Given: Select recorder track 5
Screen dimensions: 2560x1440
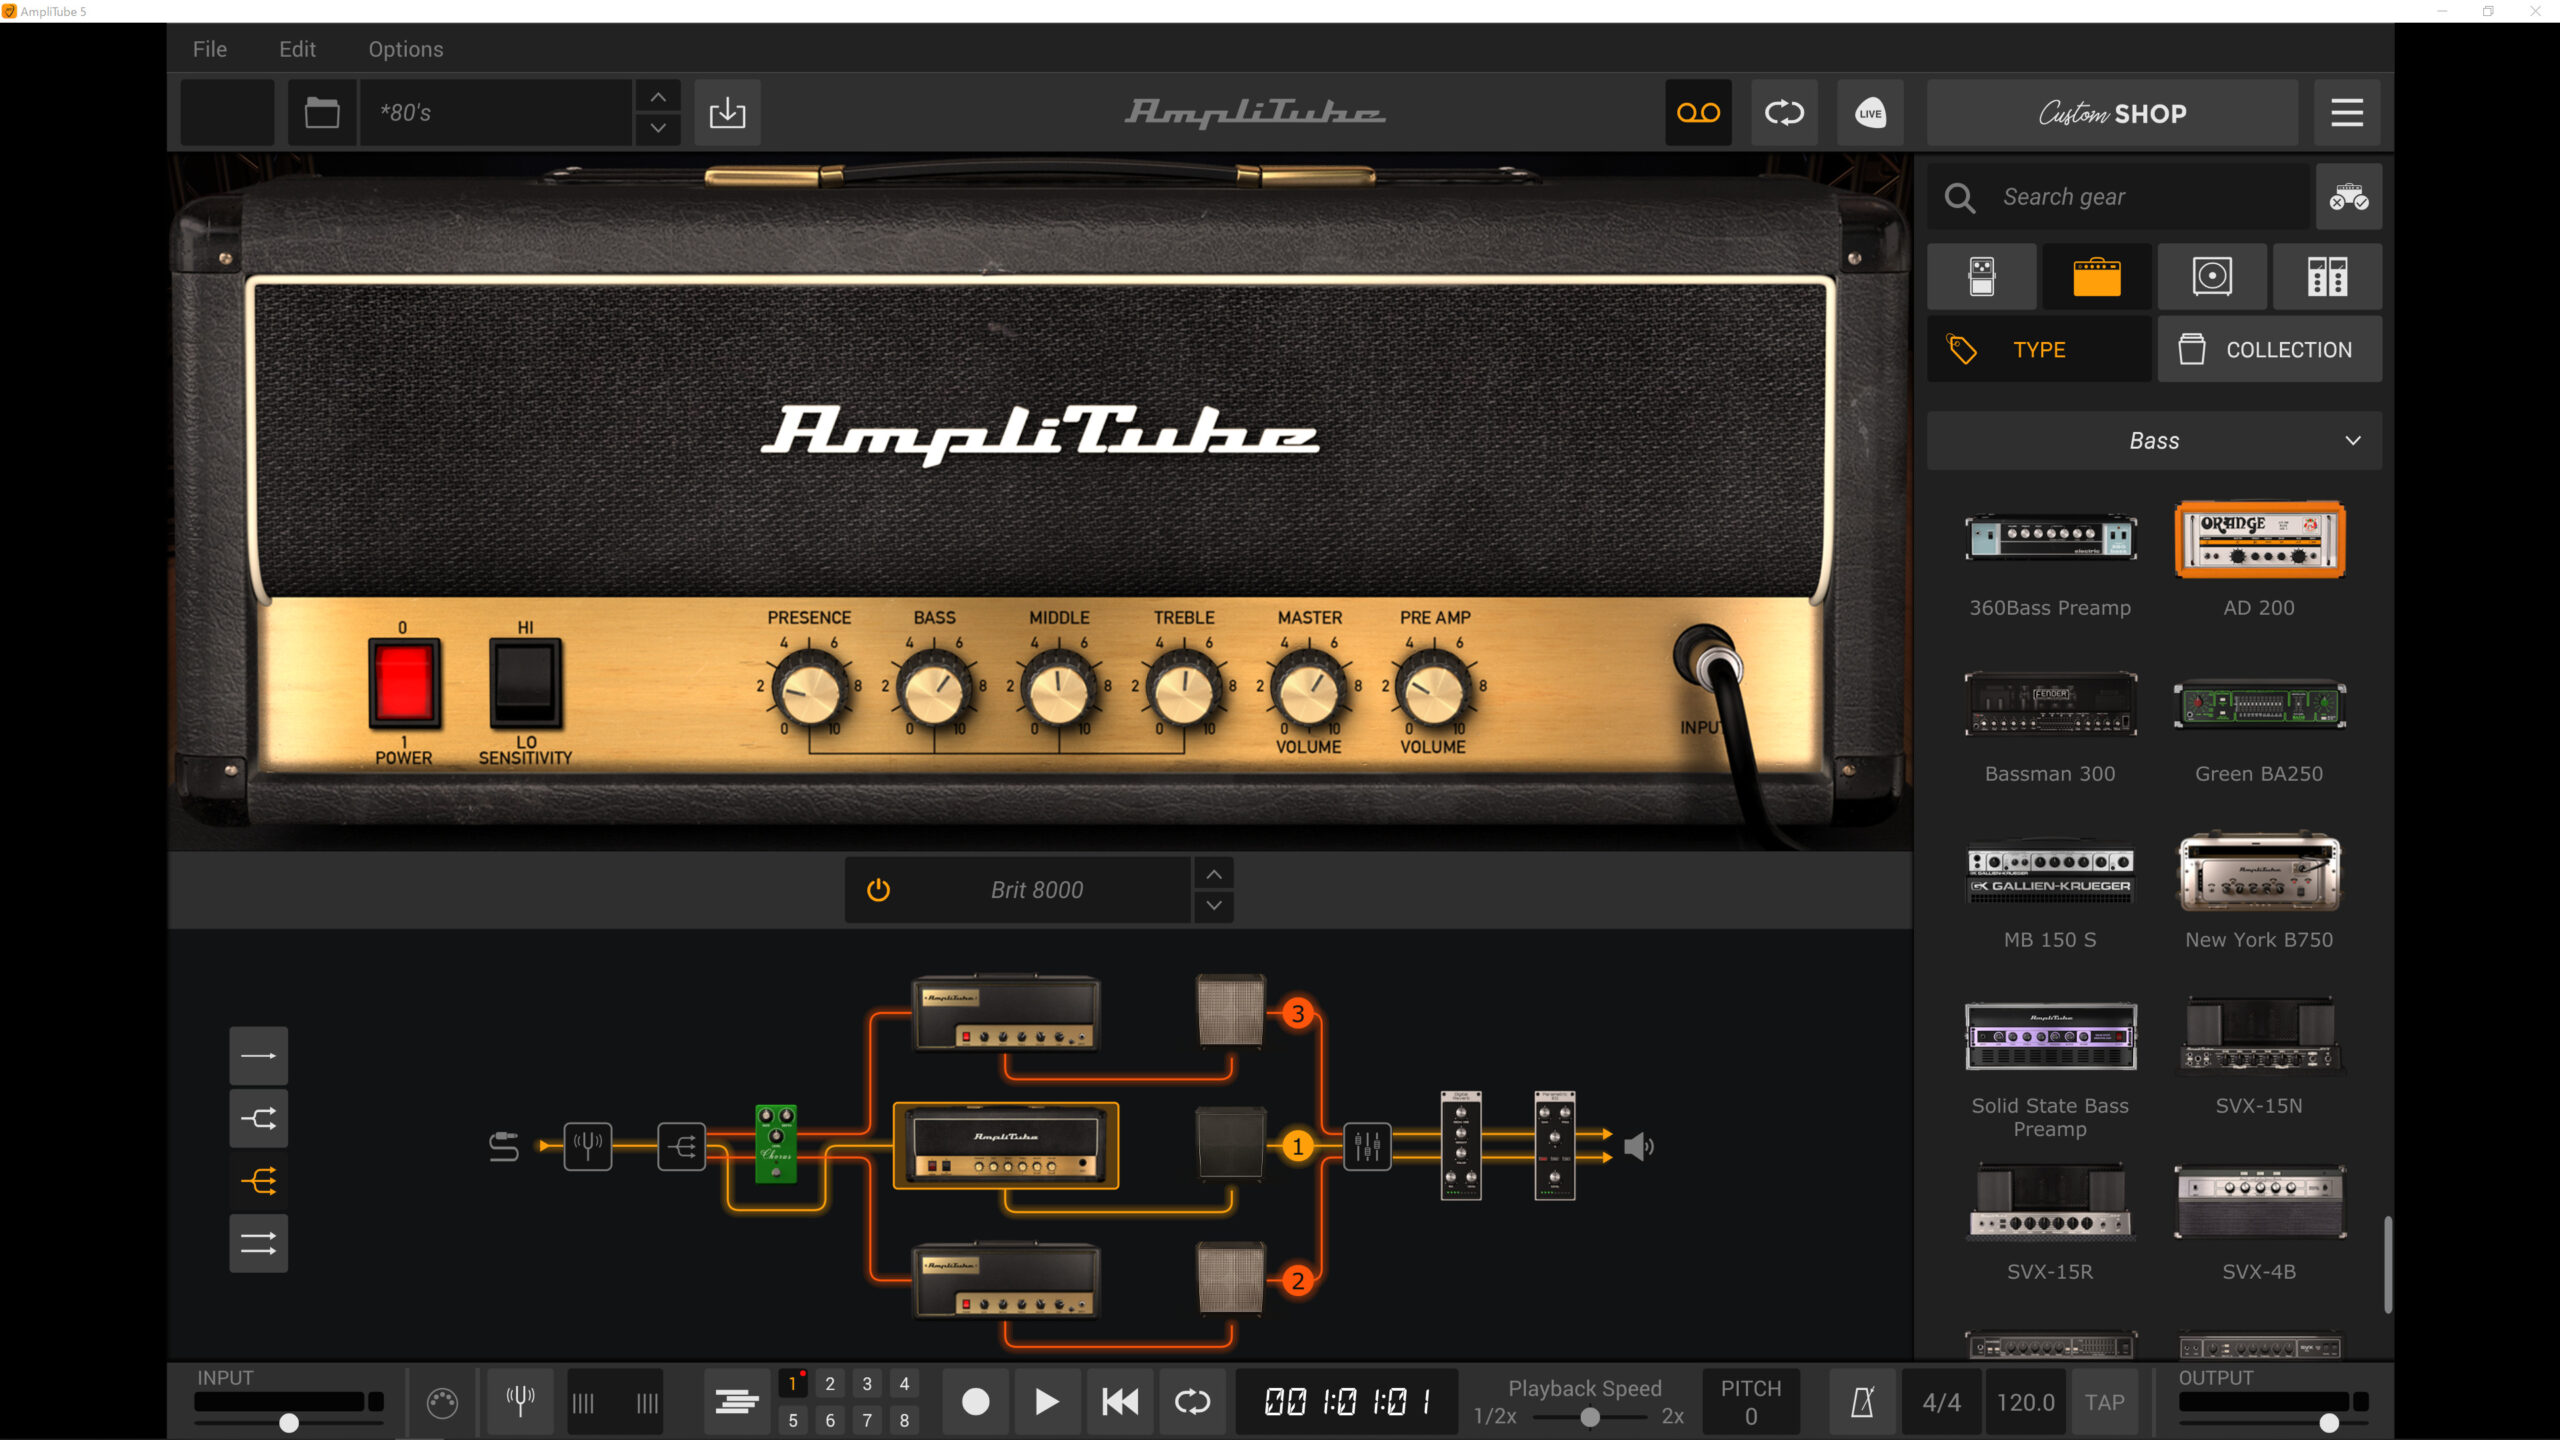Looking at the screenshot, I should [792, 1420].
